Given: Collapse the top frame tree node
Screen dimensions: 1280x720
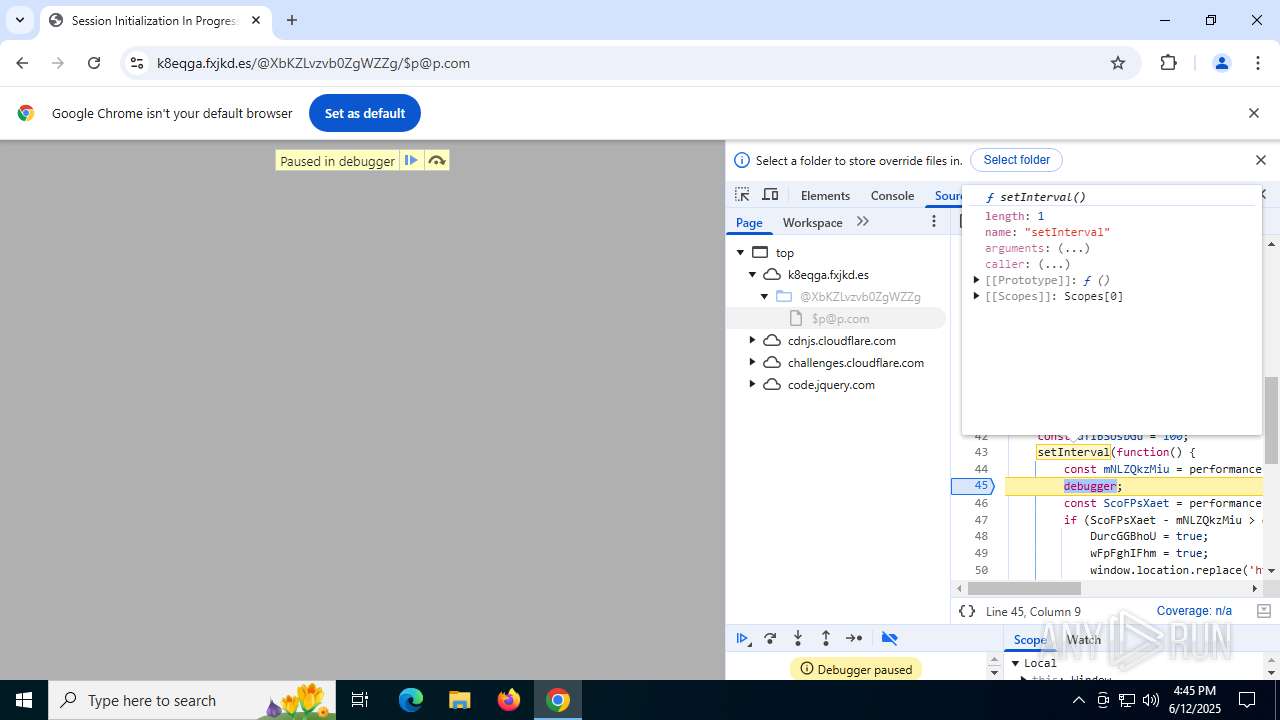Looking at the screenshot, I should click(x=740, y=252).
